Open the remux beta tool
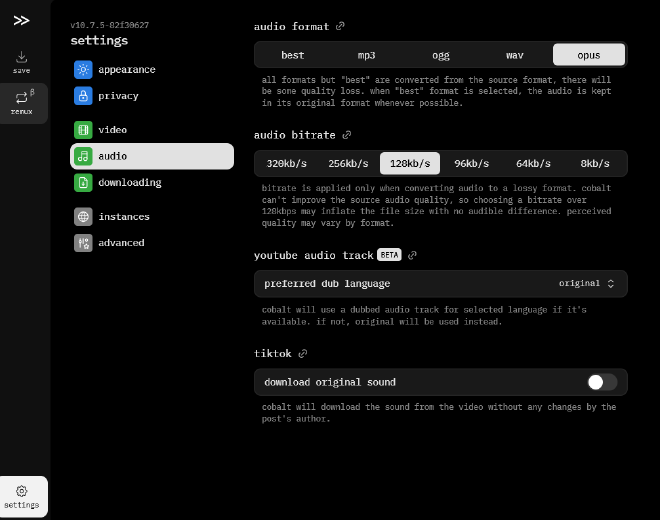Viewport: 660px width, 520px height. pyautogui.click(x=22, y=103)
